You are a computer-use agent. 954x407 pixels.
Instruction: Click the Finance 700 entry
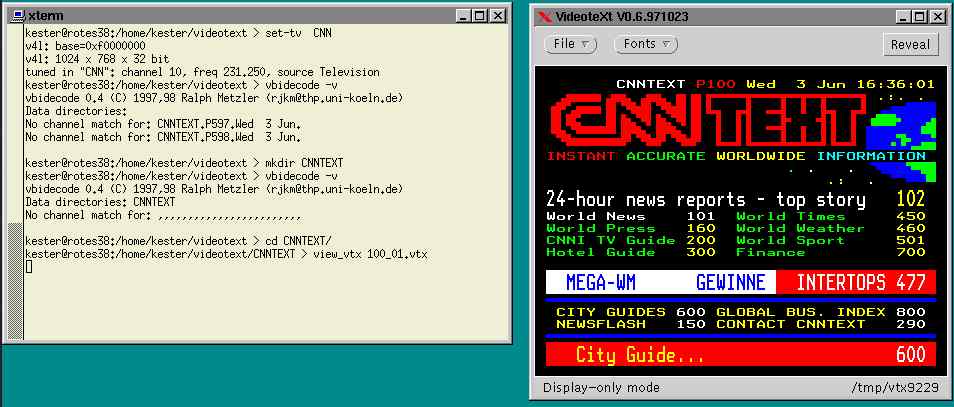[x=831, y=252]
